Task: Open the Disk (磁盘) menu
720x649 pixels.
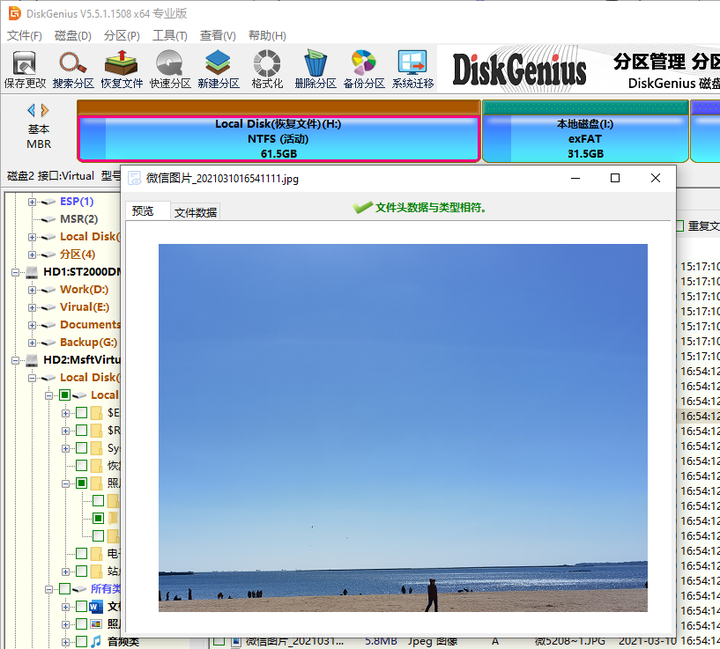Action: [x=73, y=36]
